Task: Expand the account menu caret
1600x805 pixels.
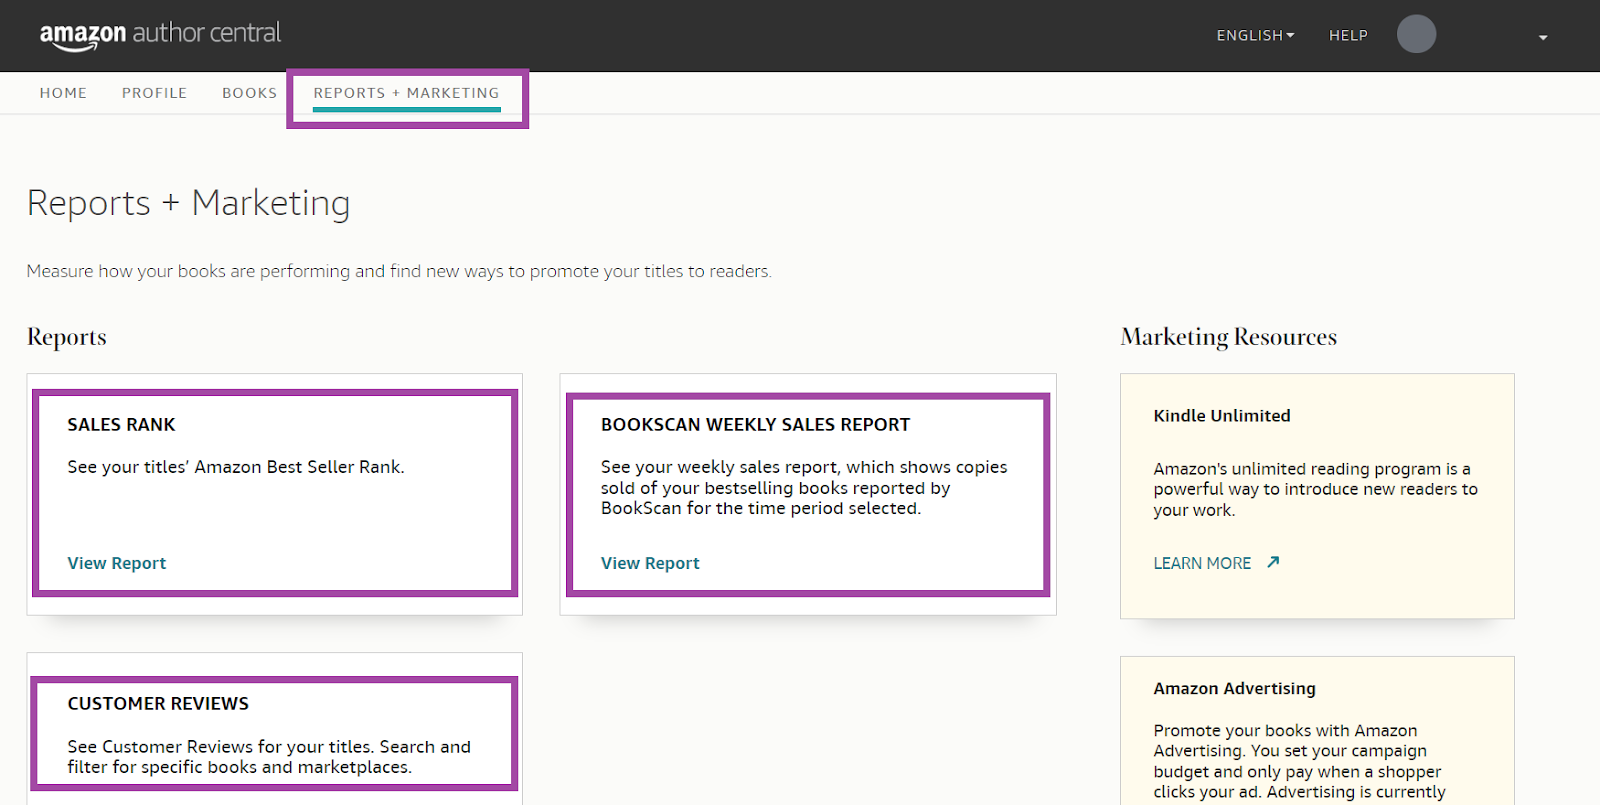Action: click(x=1543, y=37)
